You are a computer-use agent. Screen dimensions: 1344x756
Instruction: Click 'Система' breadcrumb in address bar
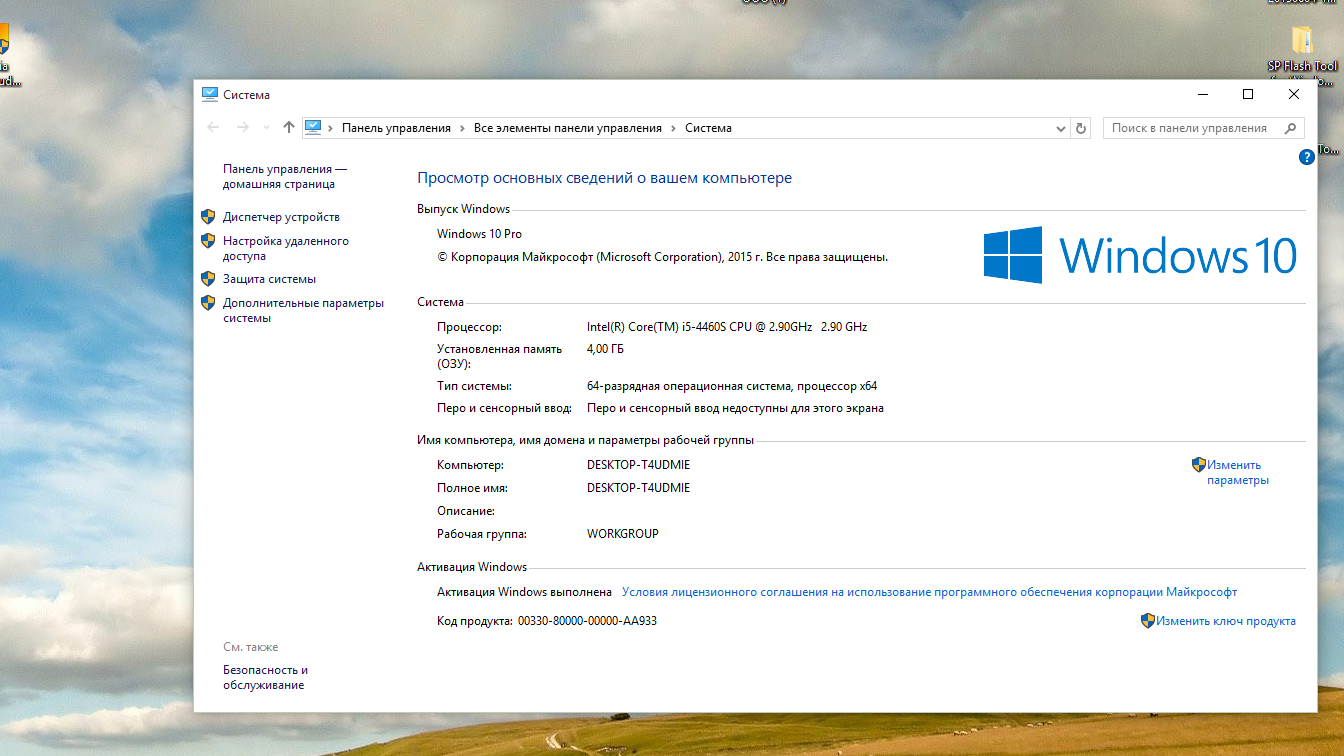tap(708, 128)
